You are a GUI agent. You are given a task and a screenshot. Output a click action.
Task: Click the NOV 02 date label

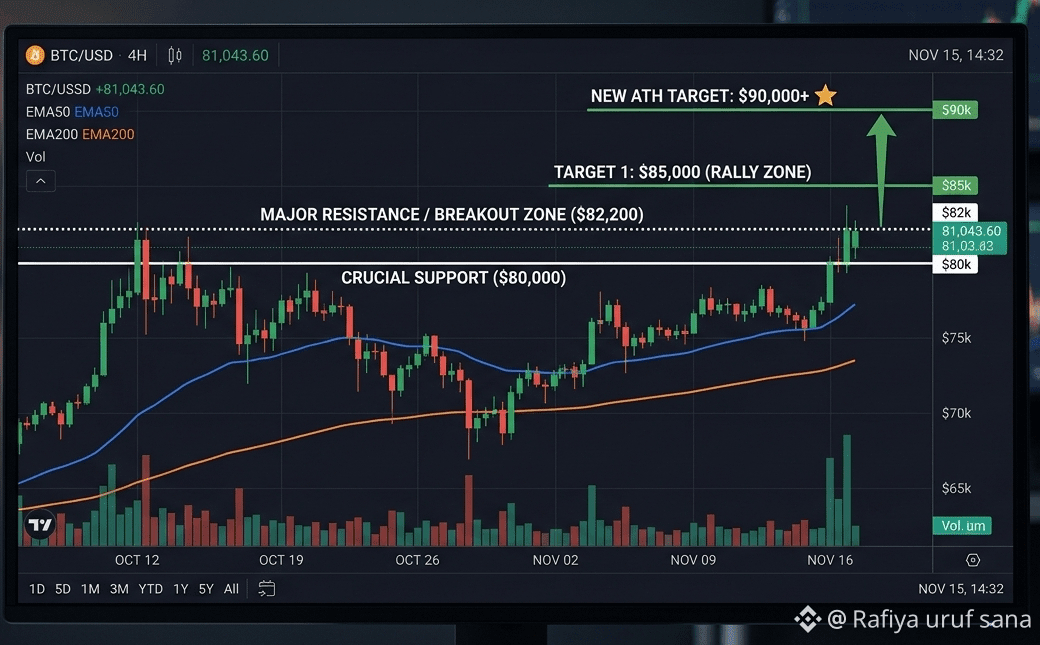pyautogui.click(x=555, y=560)
